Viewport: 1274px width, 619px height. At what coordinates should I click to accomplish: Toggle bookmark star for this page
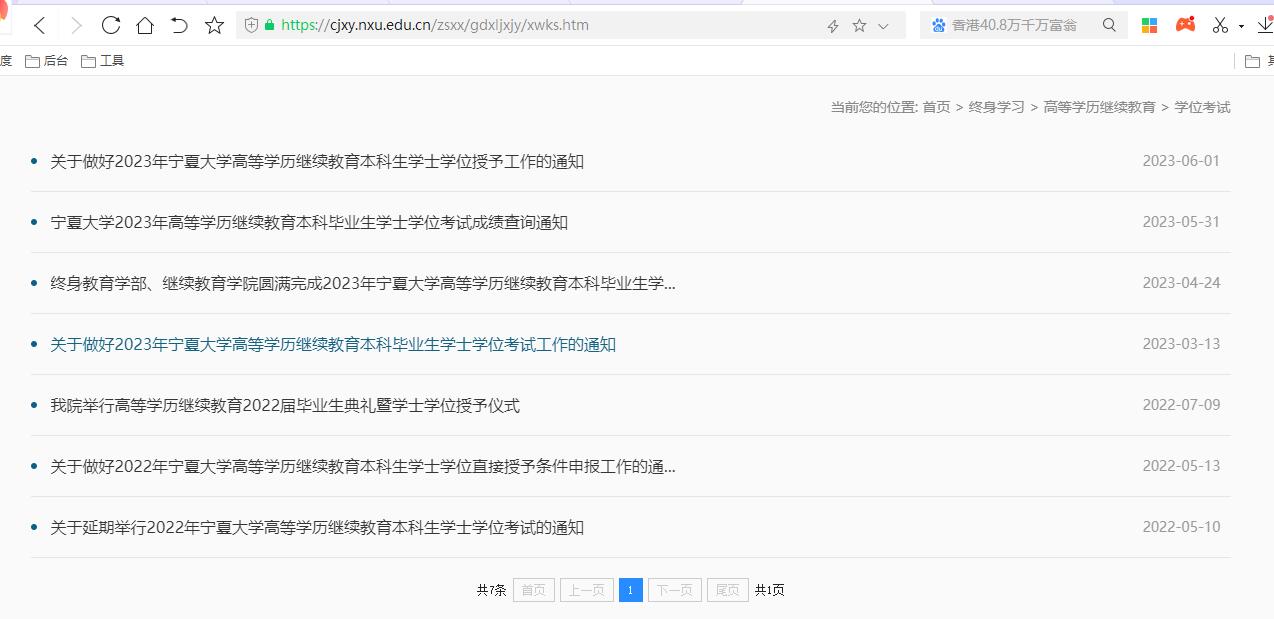coord(859,25)
